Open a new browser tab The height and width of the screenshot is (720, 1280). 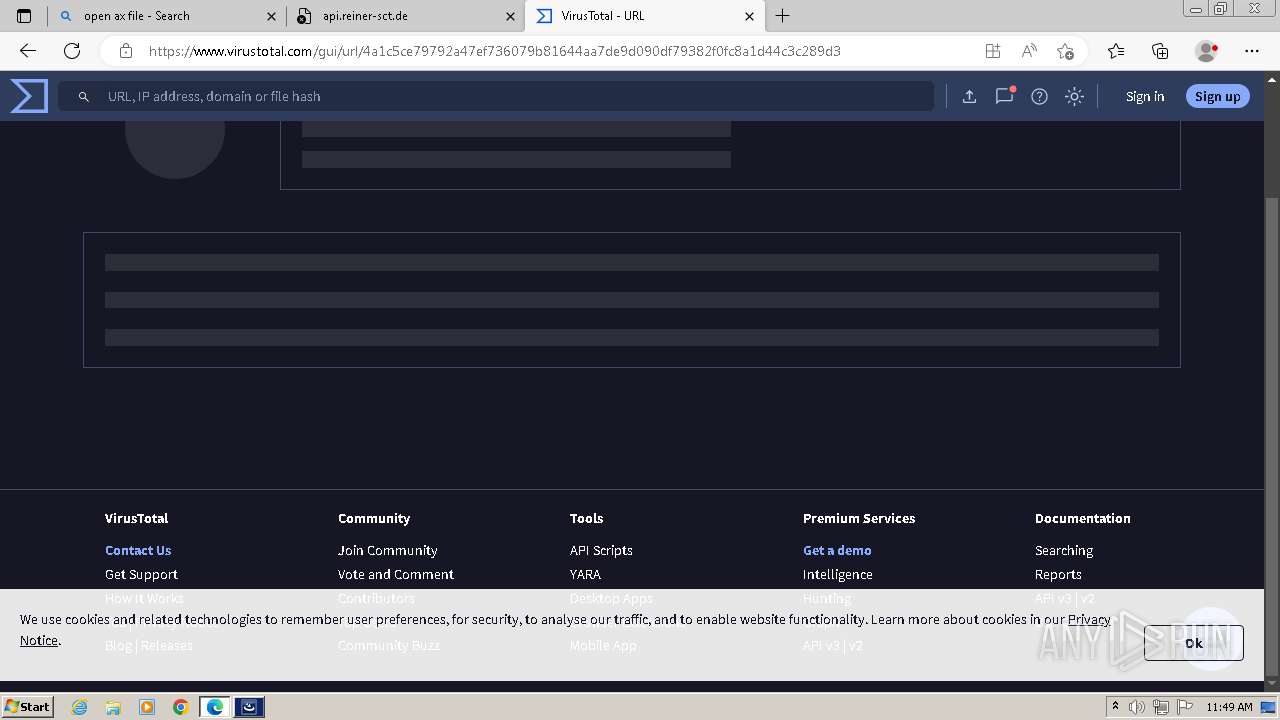click(783, 16)
